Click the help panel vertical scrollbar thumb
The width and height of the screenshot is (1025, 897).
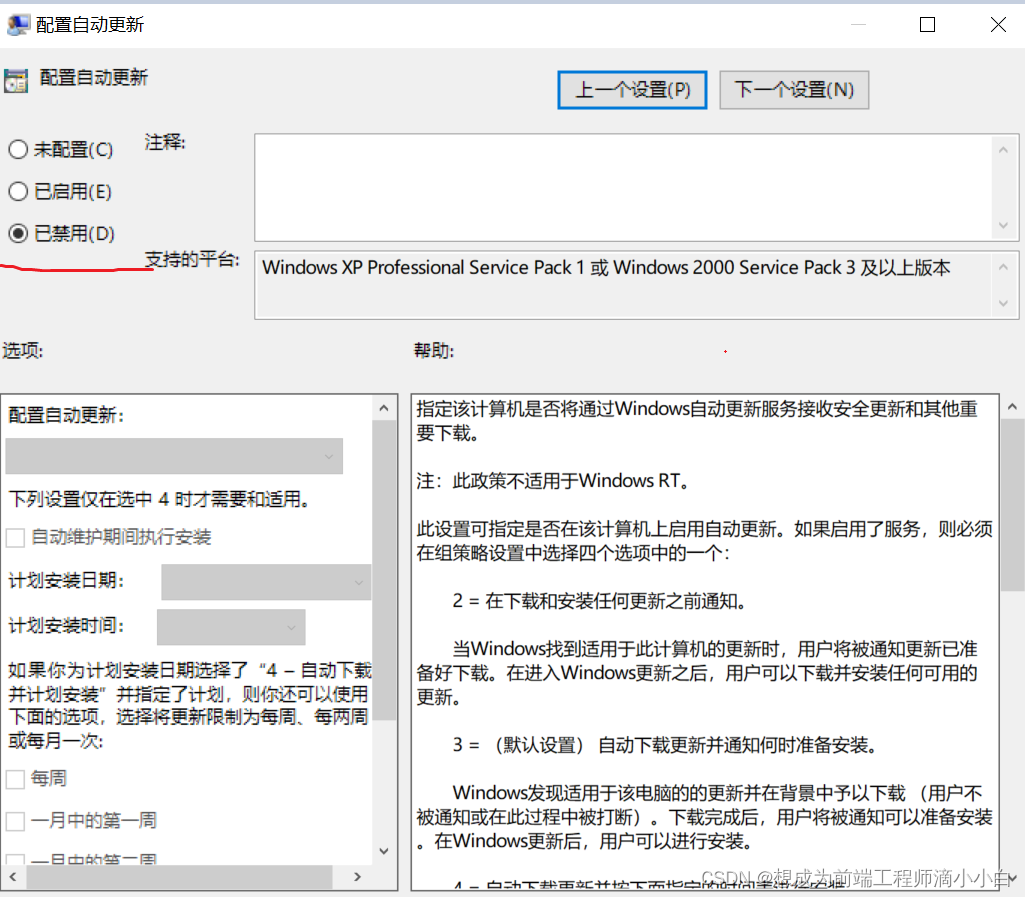click(x=1013, y=505)
